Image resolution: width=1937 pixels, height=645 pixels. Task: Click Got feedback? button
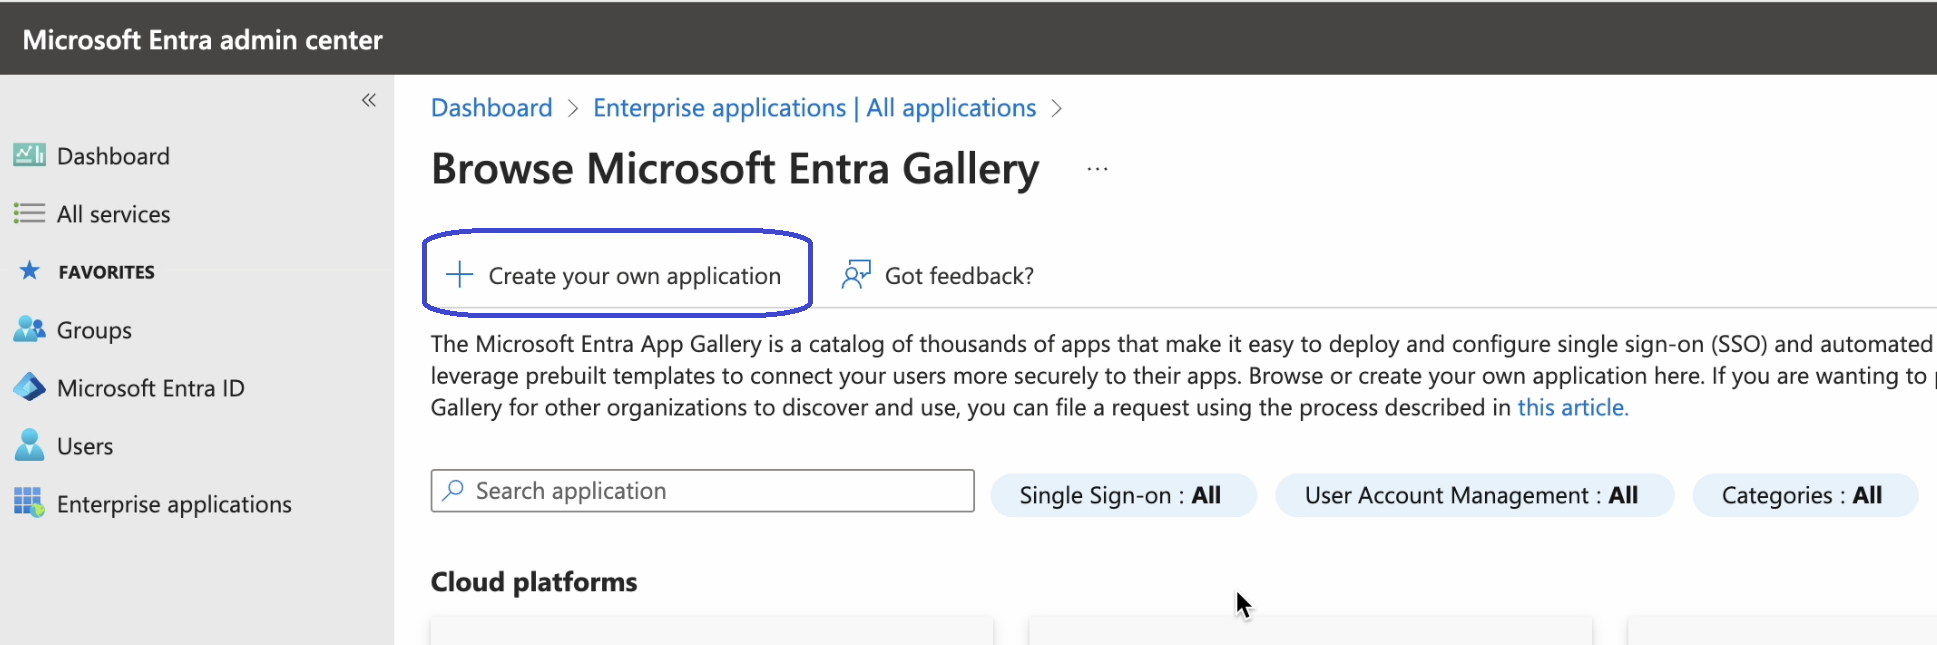[938, 275]
